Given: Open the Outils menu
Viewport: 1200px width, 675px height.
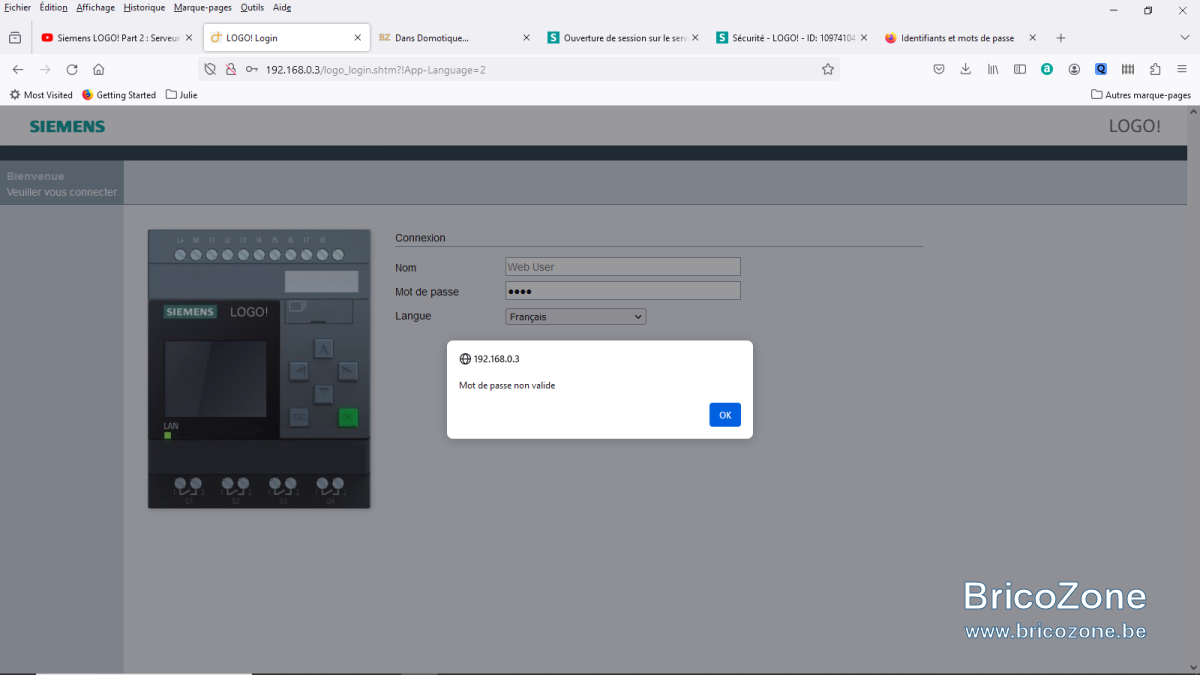Looking at the screenshot, I should pyautogui.click(x=252, y=7).
